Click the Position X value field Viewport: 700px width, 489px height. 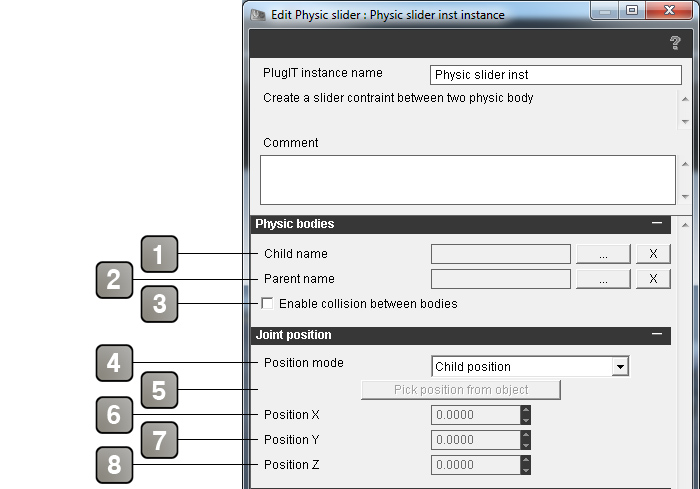[x=476, y=415]
